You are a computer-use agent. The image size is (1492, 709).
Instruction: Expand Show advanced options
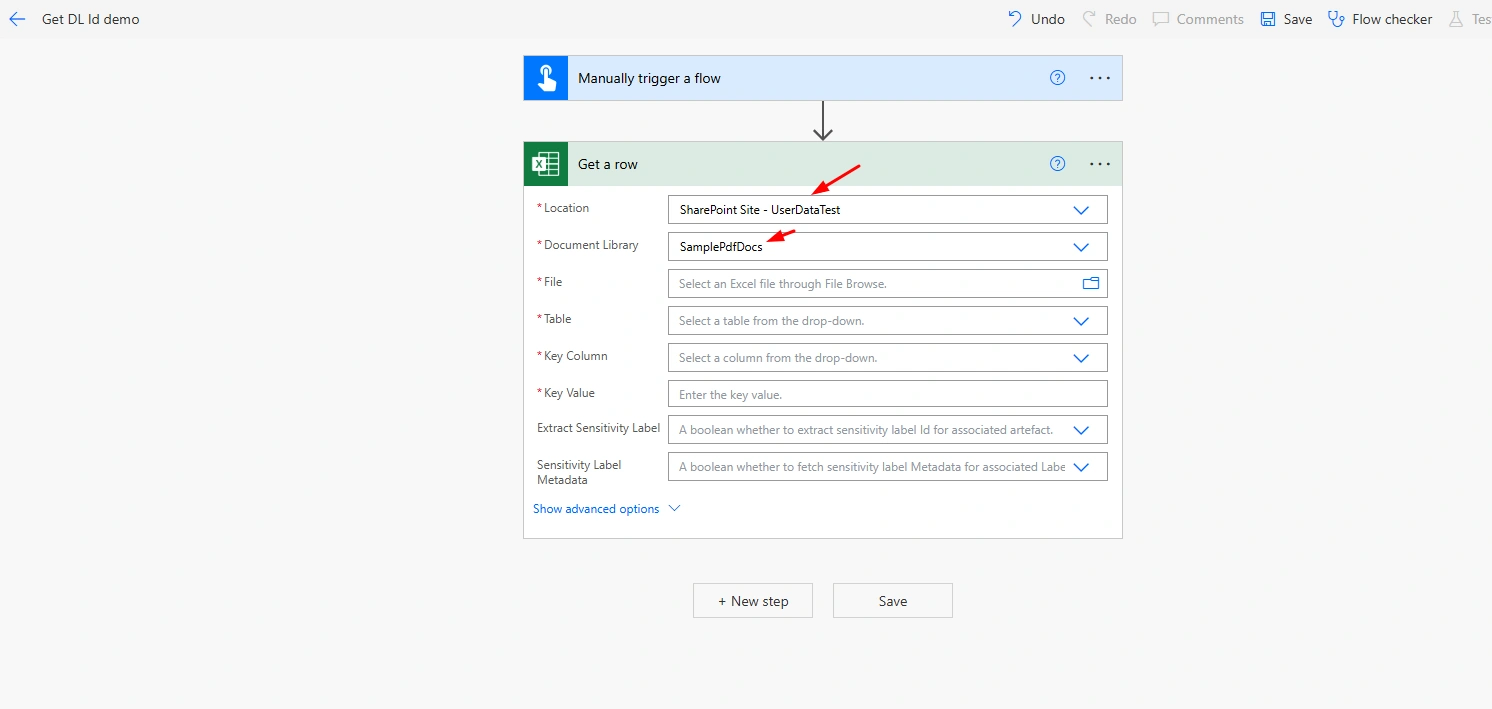(x=606, y=509)
